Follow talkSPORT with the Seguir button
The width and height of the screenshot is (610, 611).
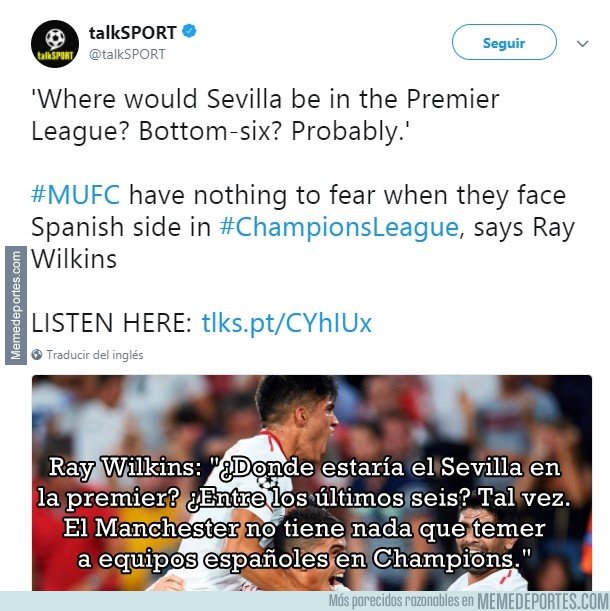click(504, 42)
